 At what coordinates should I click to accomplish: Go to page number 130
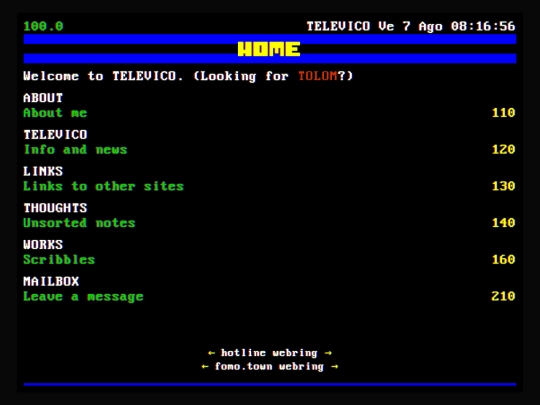503,186
